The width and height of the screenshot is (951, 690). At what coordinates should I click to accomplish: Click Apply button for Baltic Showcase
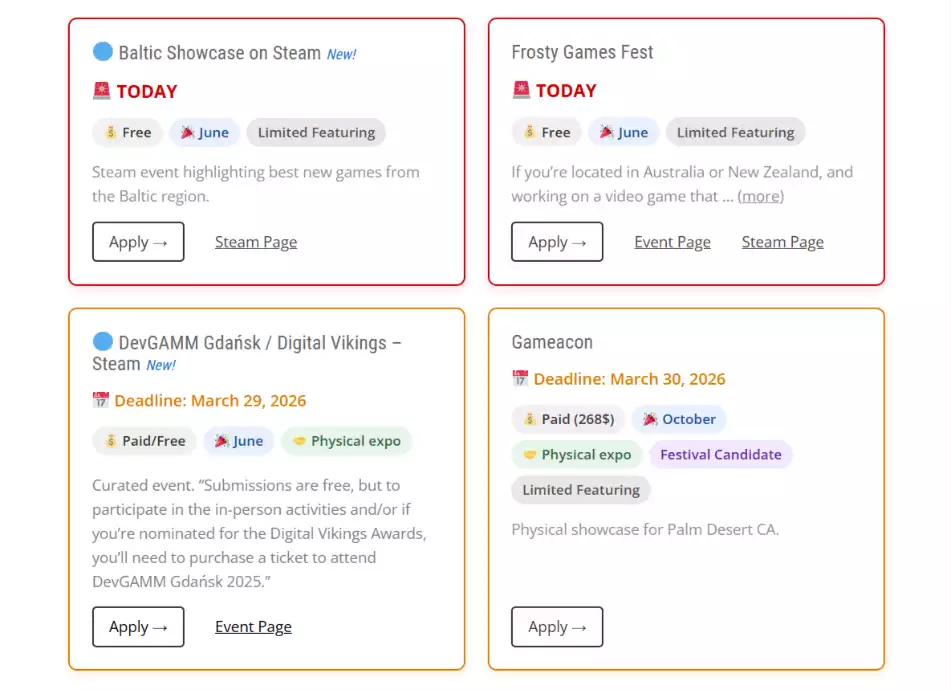click(x=138, y=242)
